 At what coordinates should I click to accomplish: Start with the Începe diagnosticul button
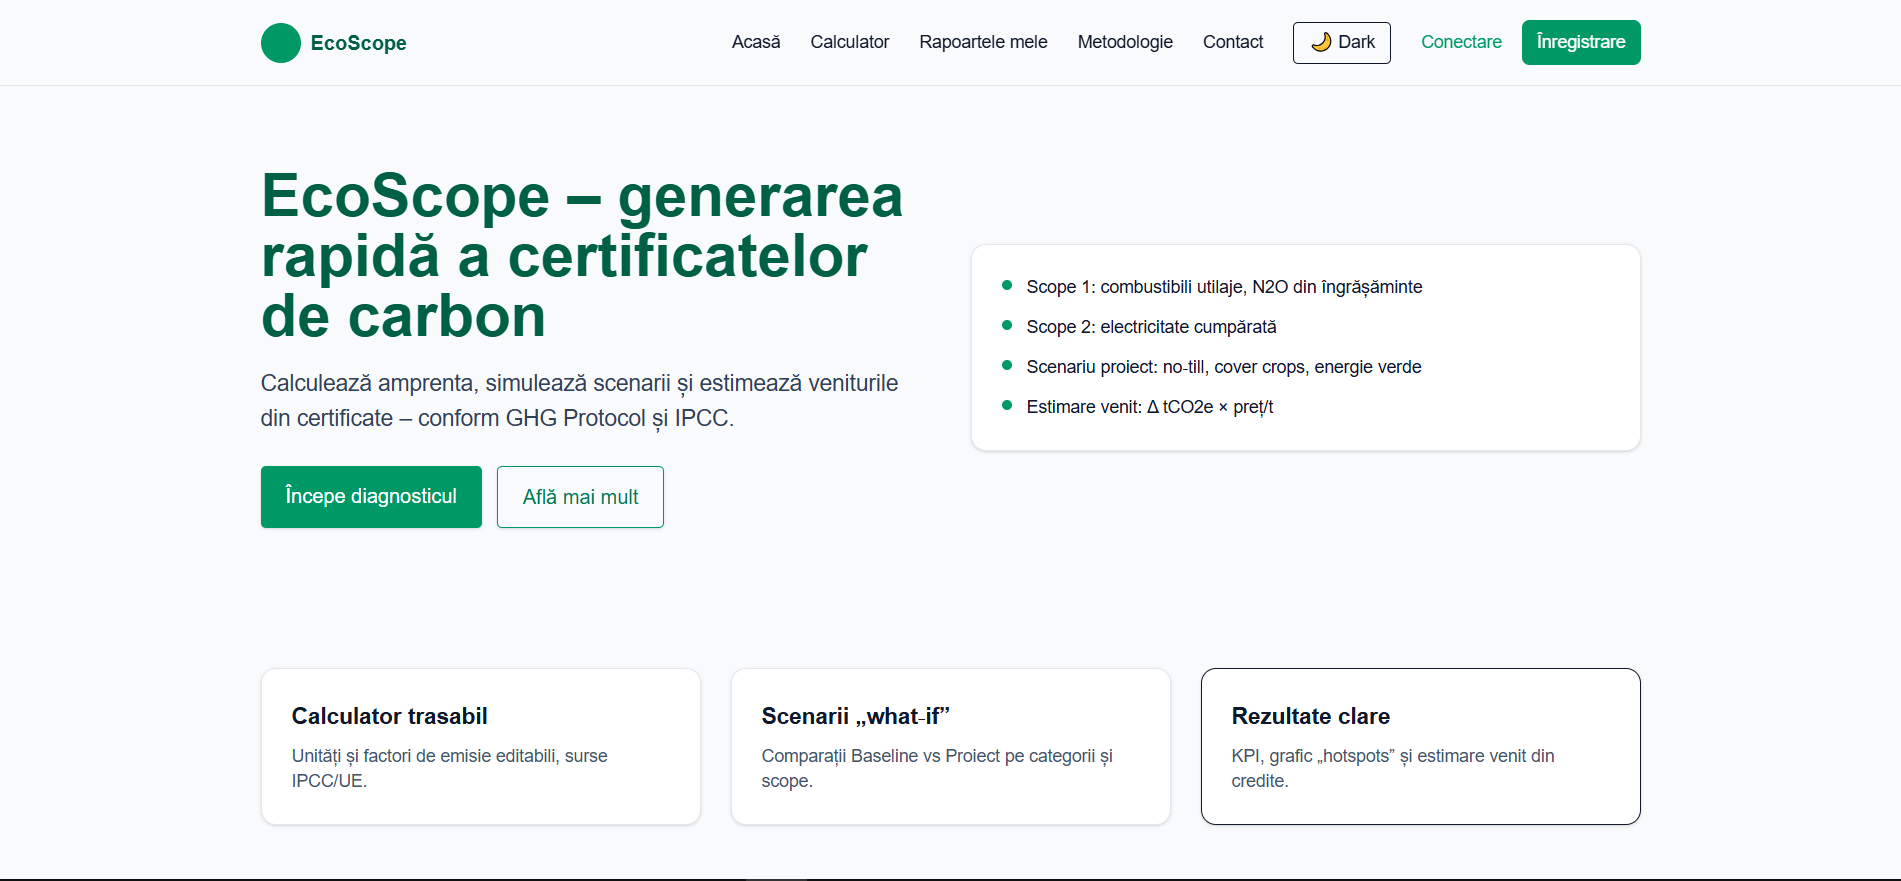371,497
